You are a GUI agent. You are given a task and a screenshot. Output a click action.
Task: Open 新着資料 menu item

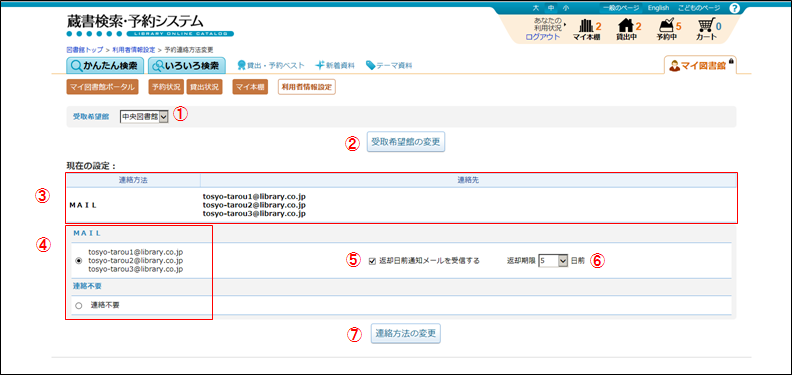(x=334, y=66)
